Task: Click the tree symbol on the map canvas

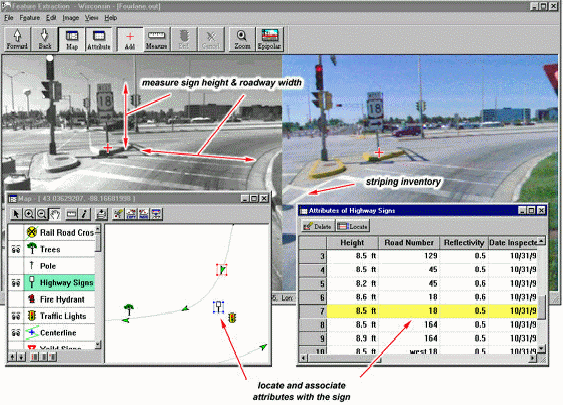Action: pyautogui.click(x=129, y=309)
